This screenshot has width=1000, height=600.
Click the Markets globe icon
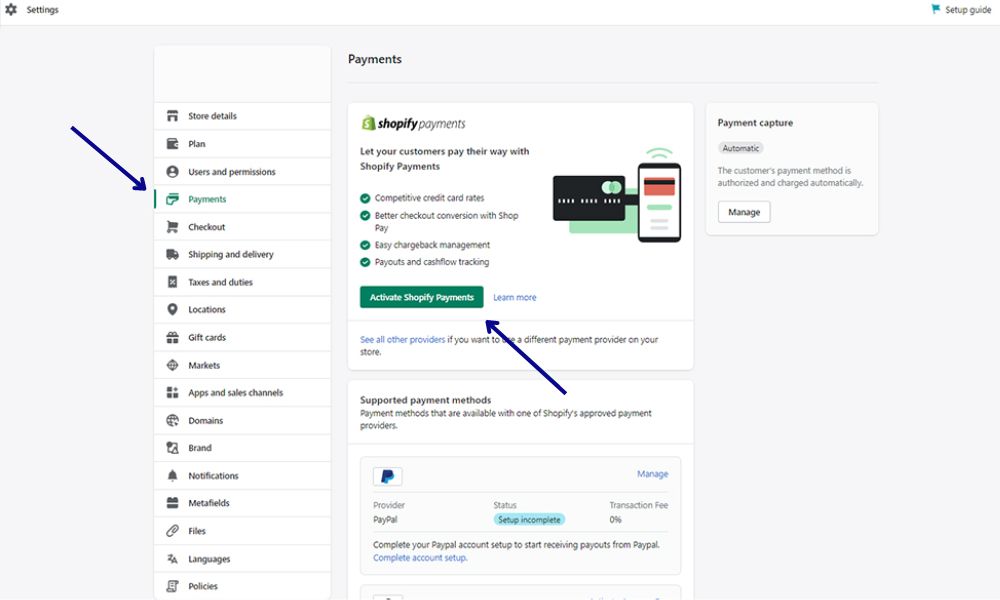172,365
